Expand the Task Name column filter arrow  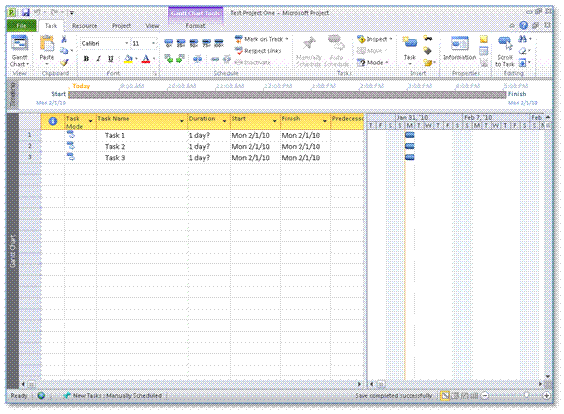(182, 121)
